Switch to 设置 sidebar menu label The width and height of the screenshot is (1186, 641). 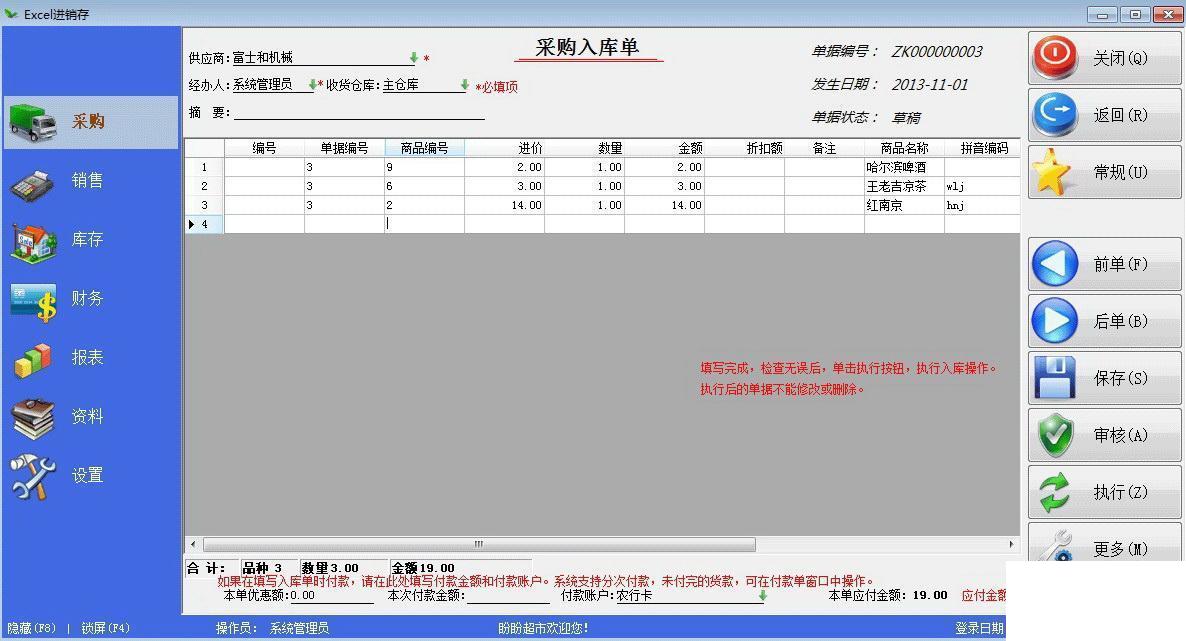point(88,475)
